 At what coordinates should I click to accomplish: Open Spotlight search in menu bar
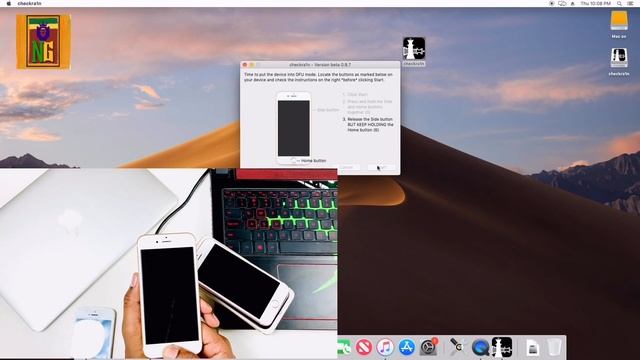click(x=619, y=3)
